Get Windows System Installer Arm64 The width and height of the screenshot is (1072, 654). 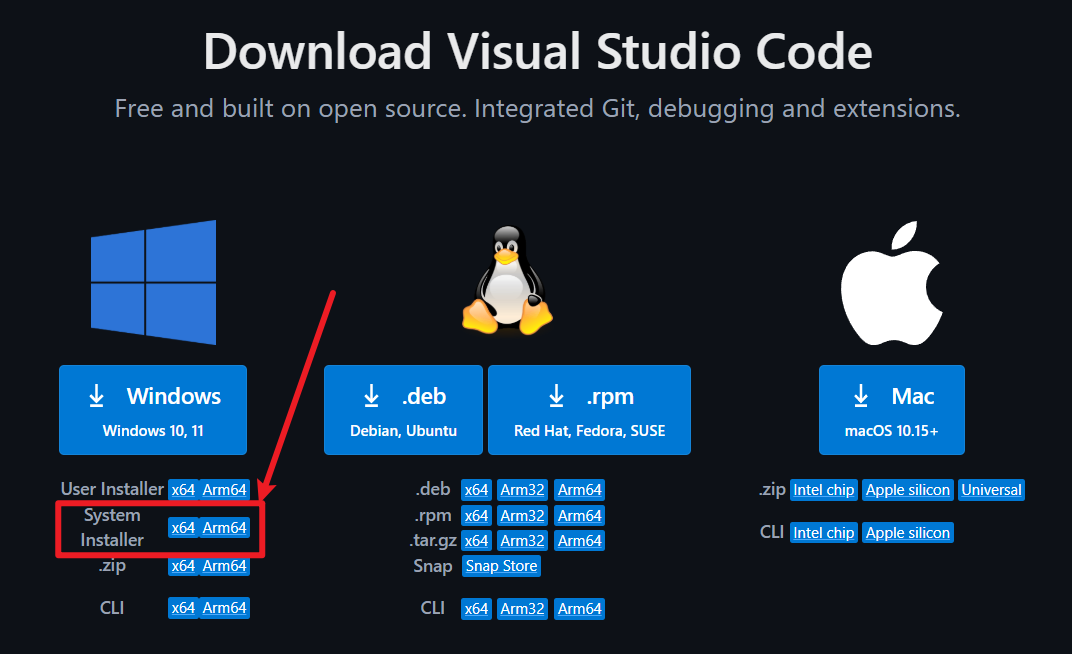(224, 528)
